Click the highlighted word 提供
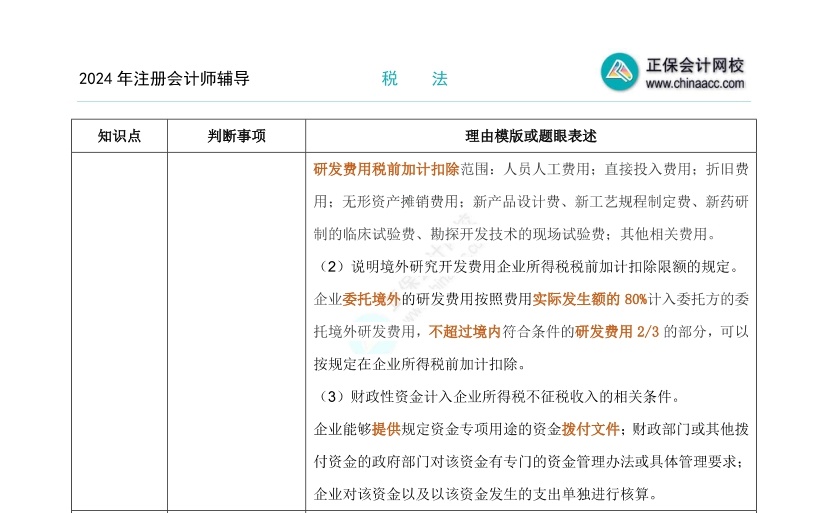The height and width of the screenshot is (513, 827). tap(386, 429)
